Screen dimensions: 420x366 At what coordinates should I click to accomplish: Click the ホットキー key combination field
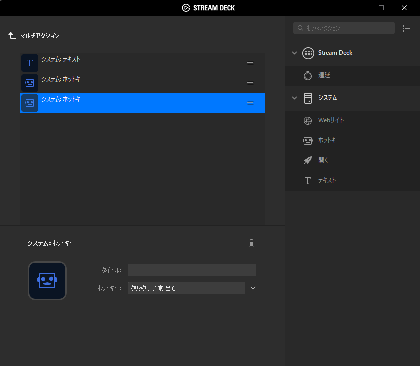(186, 288)
